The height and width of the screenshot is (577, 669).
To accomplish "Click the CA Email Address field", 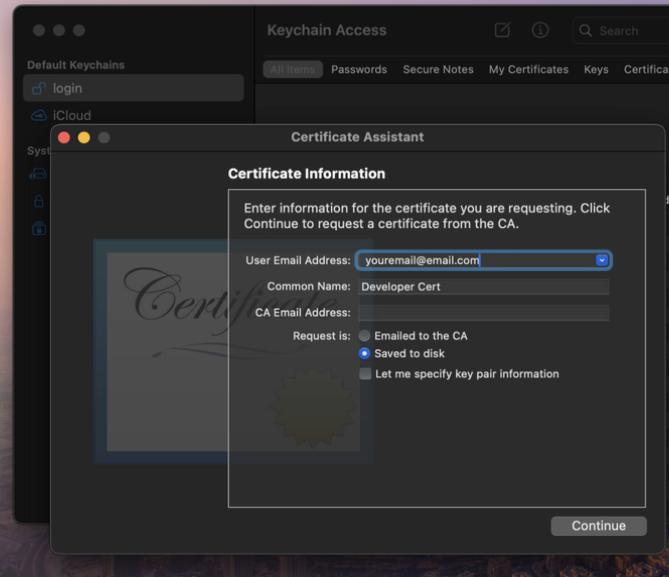I will tap(483, 313).
